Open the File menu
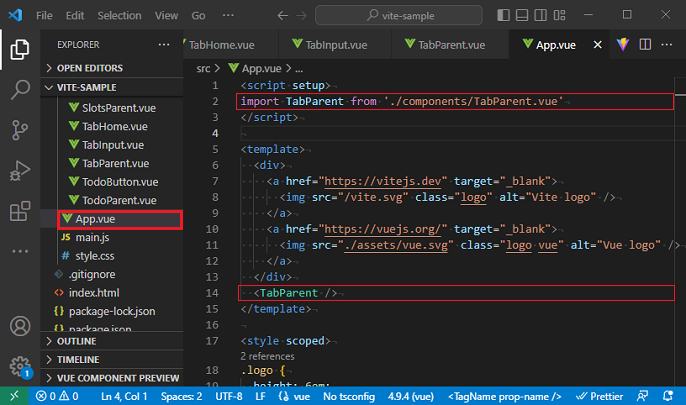 [44, 15]
